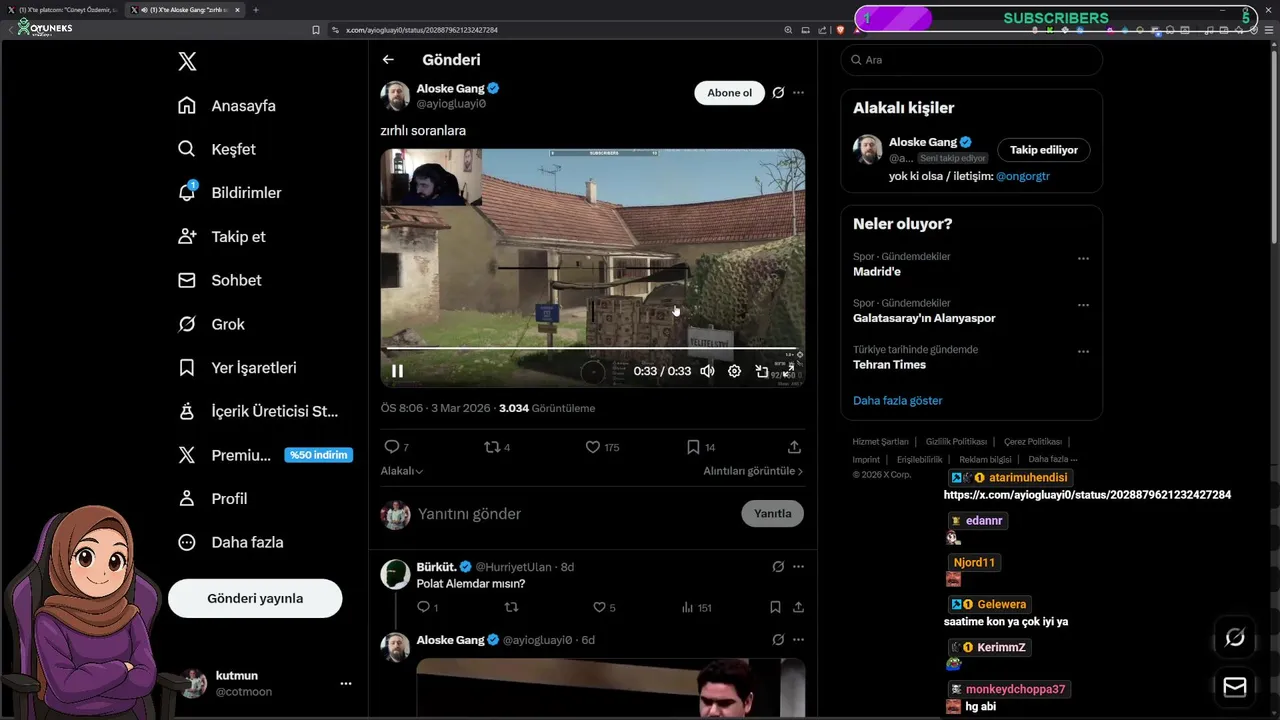The width and height of the screenshot is (1280, 720).
Task: Open Anasayfa home page
Action: point(227,106)
